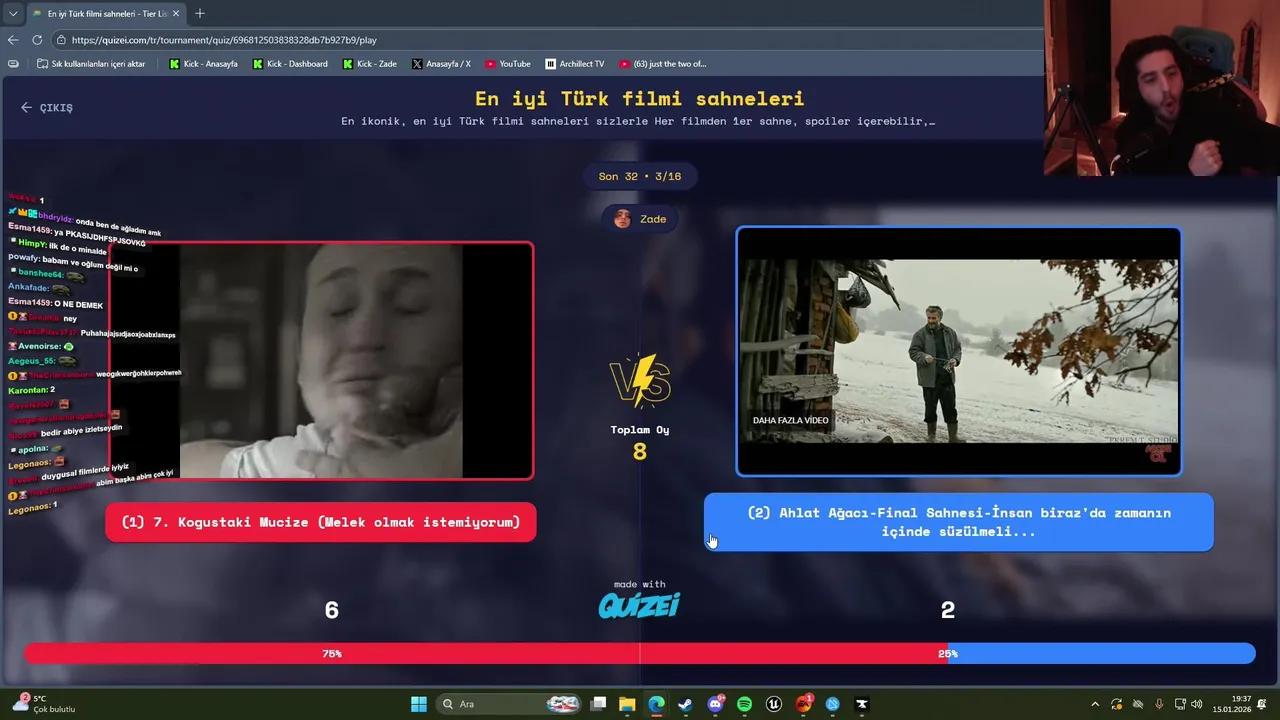Click the left vote count 6
The height and width of the screenshot is (720, 1280).
[332, 610]
